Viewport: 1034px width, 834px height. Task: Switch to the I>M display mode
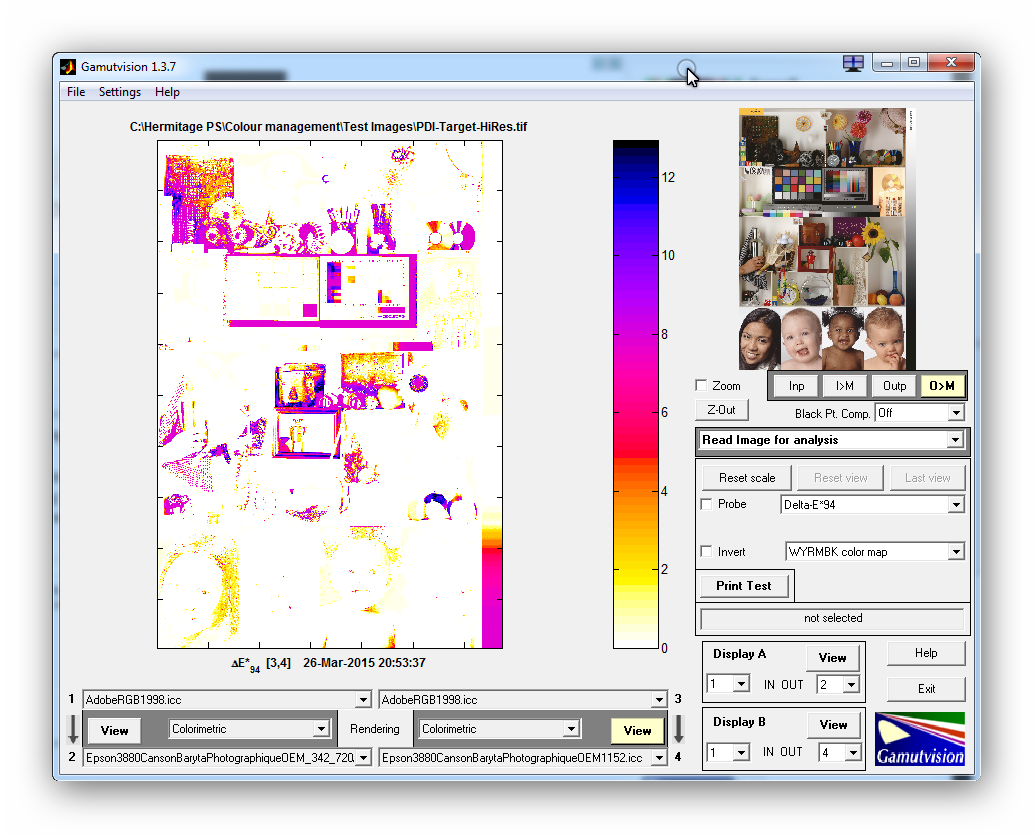(844, 386)
